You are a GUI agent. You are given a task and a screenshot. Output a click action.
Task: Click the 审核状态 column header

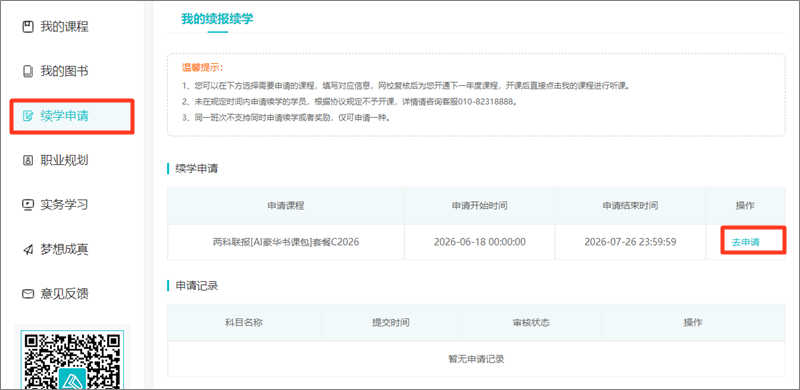pos(531,323)
